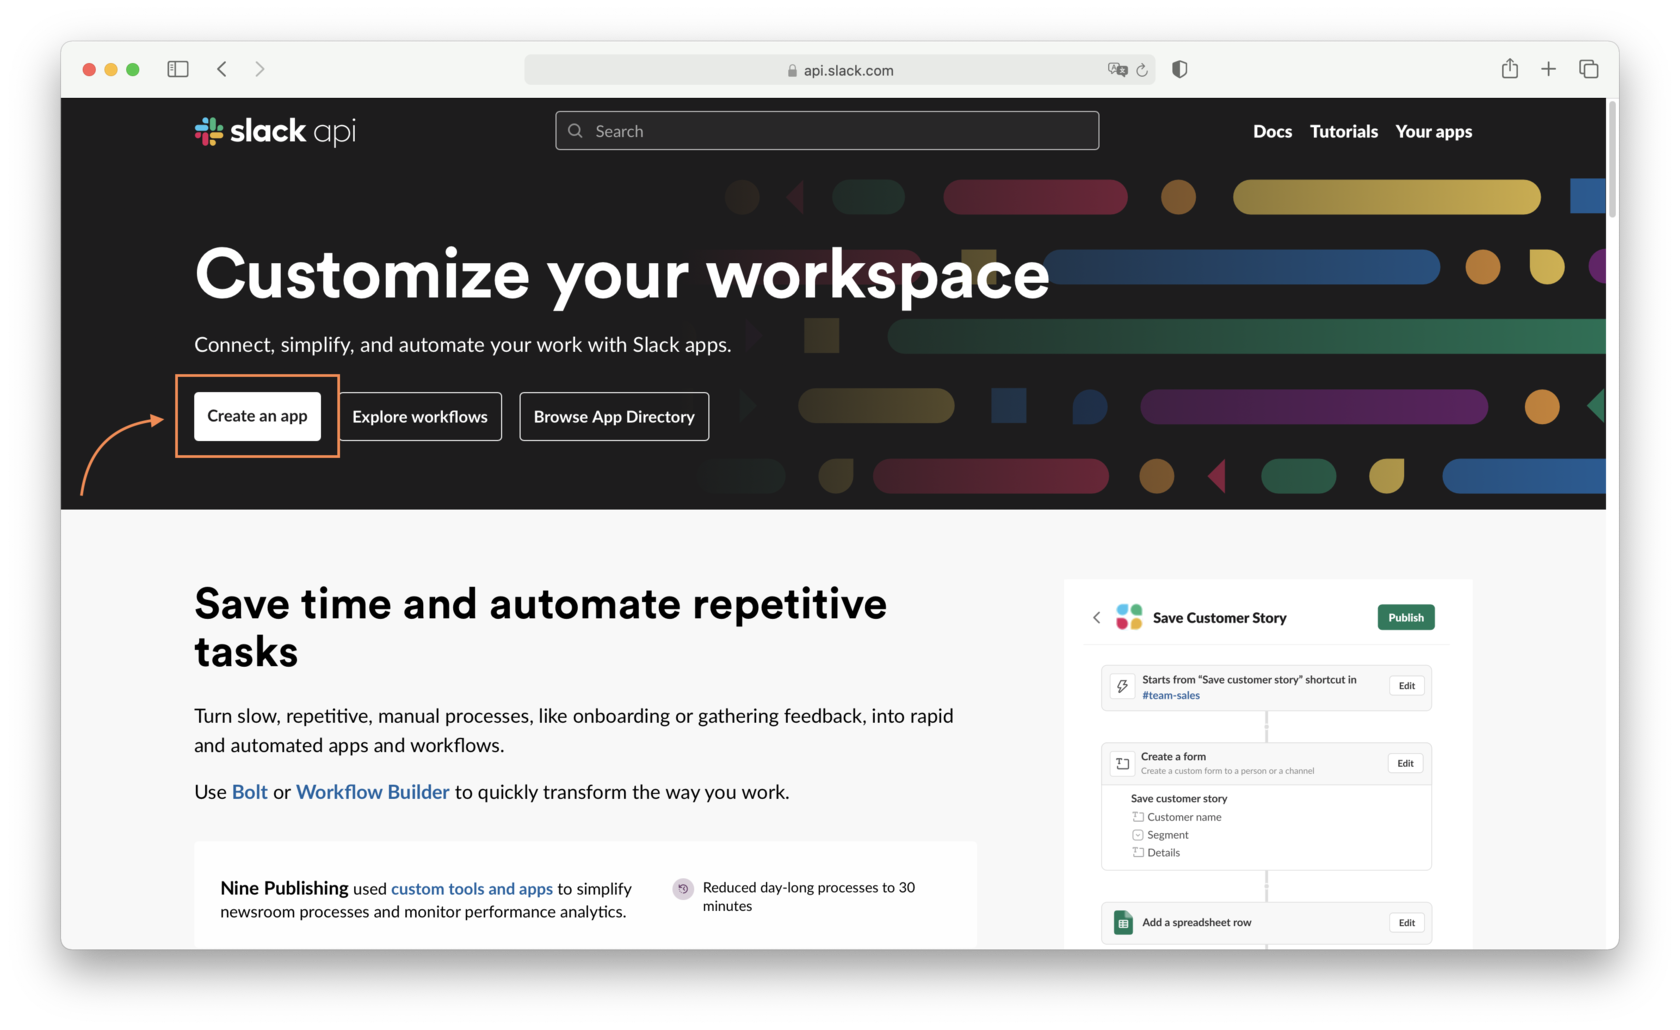Click the #team-sales channel link
This screenshot has height=1030, width=1680.
pyautogui.click(x=1171, y=695)
